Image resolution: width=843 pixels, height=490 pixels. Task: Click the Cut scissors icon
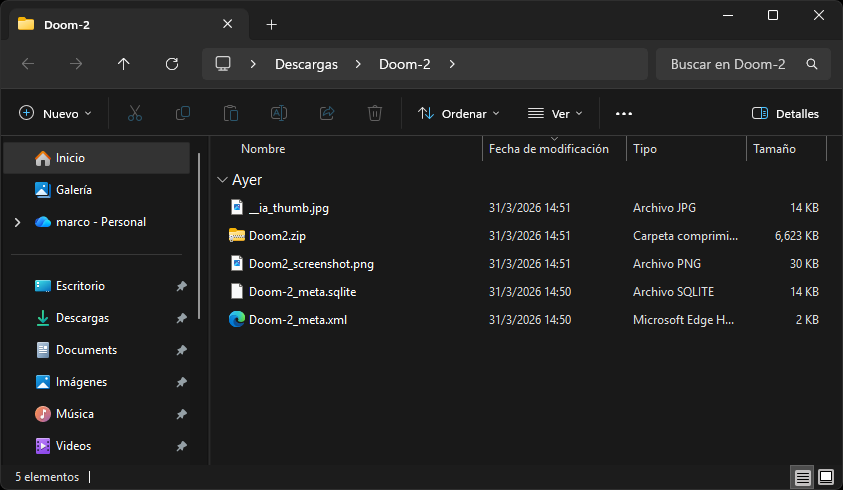135,114
